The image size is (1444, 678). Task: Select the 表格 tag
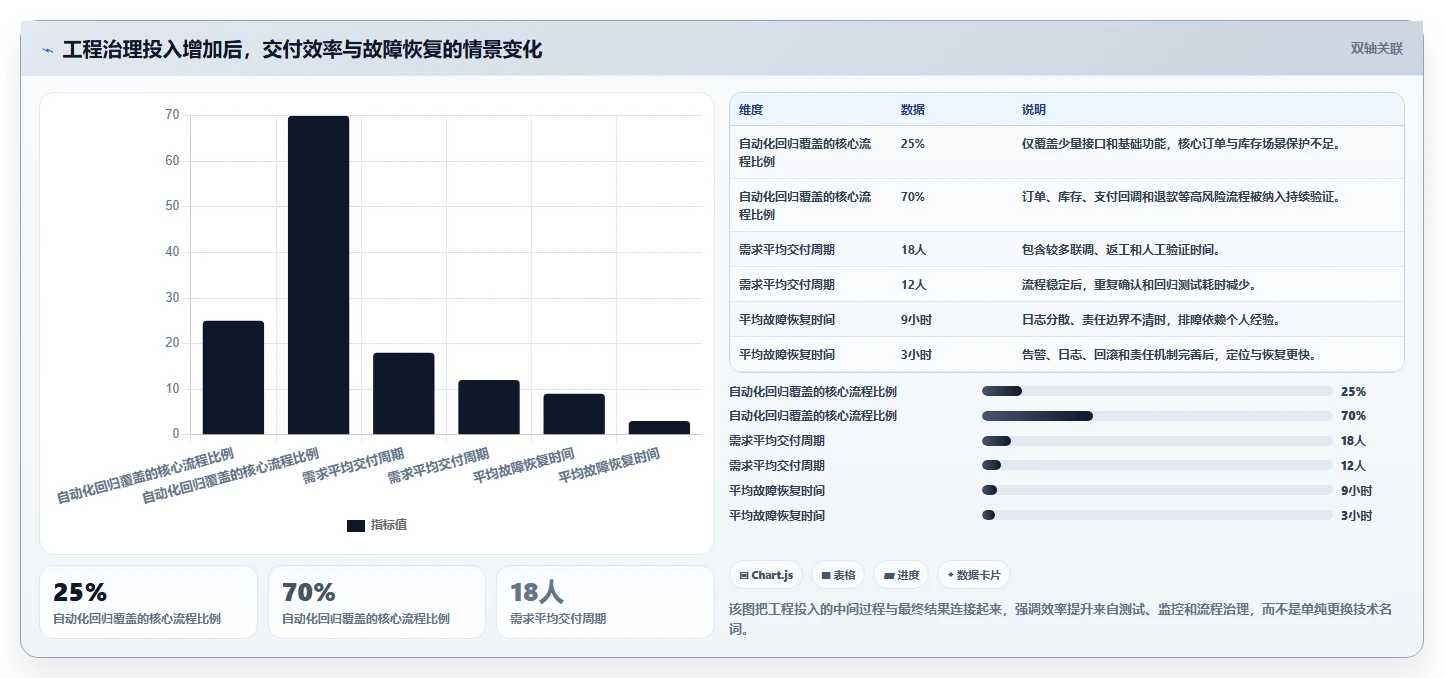point(838,575)
